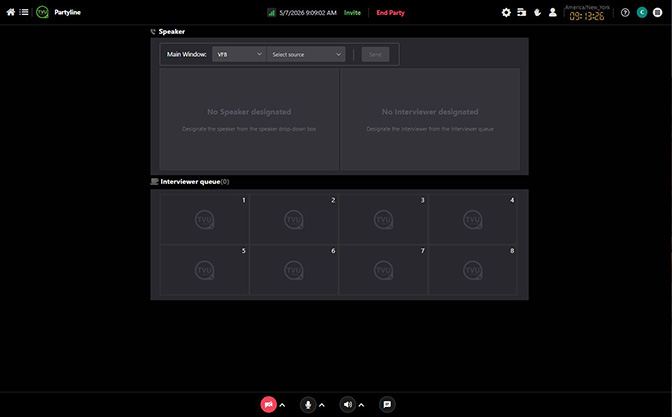Expand camera options chevron
This screenshot has height=417, width=672.
[x=282, y=405]
